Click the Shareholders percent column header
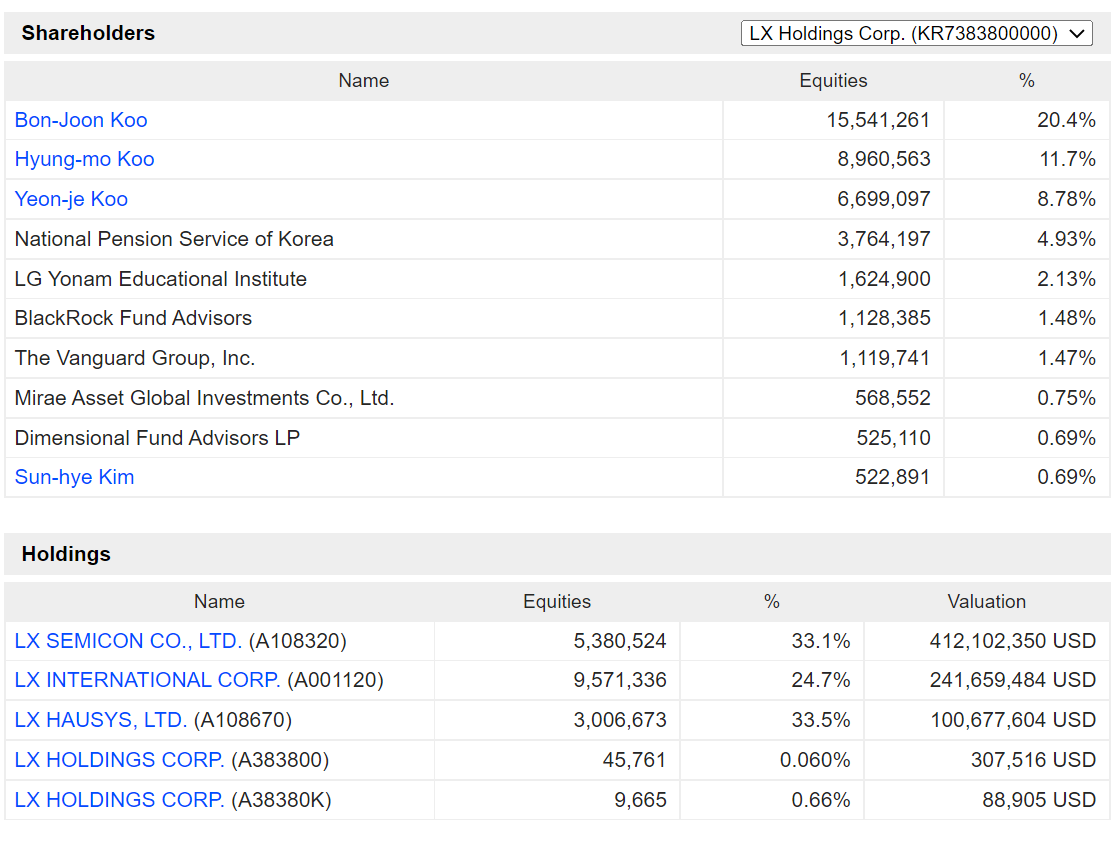This screenshot has height=841, width=1112. coord(1026,80)
